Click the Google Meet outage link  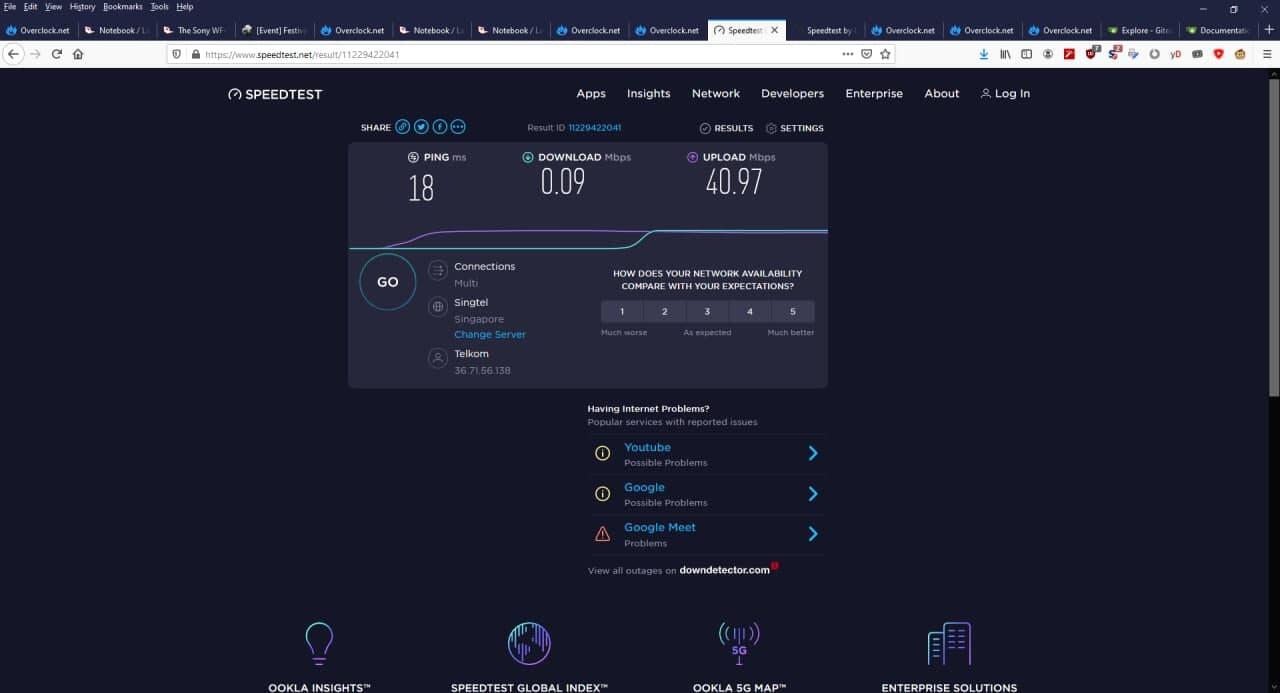pos(660,527)
